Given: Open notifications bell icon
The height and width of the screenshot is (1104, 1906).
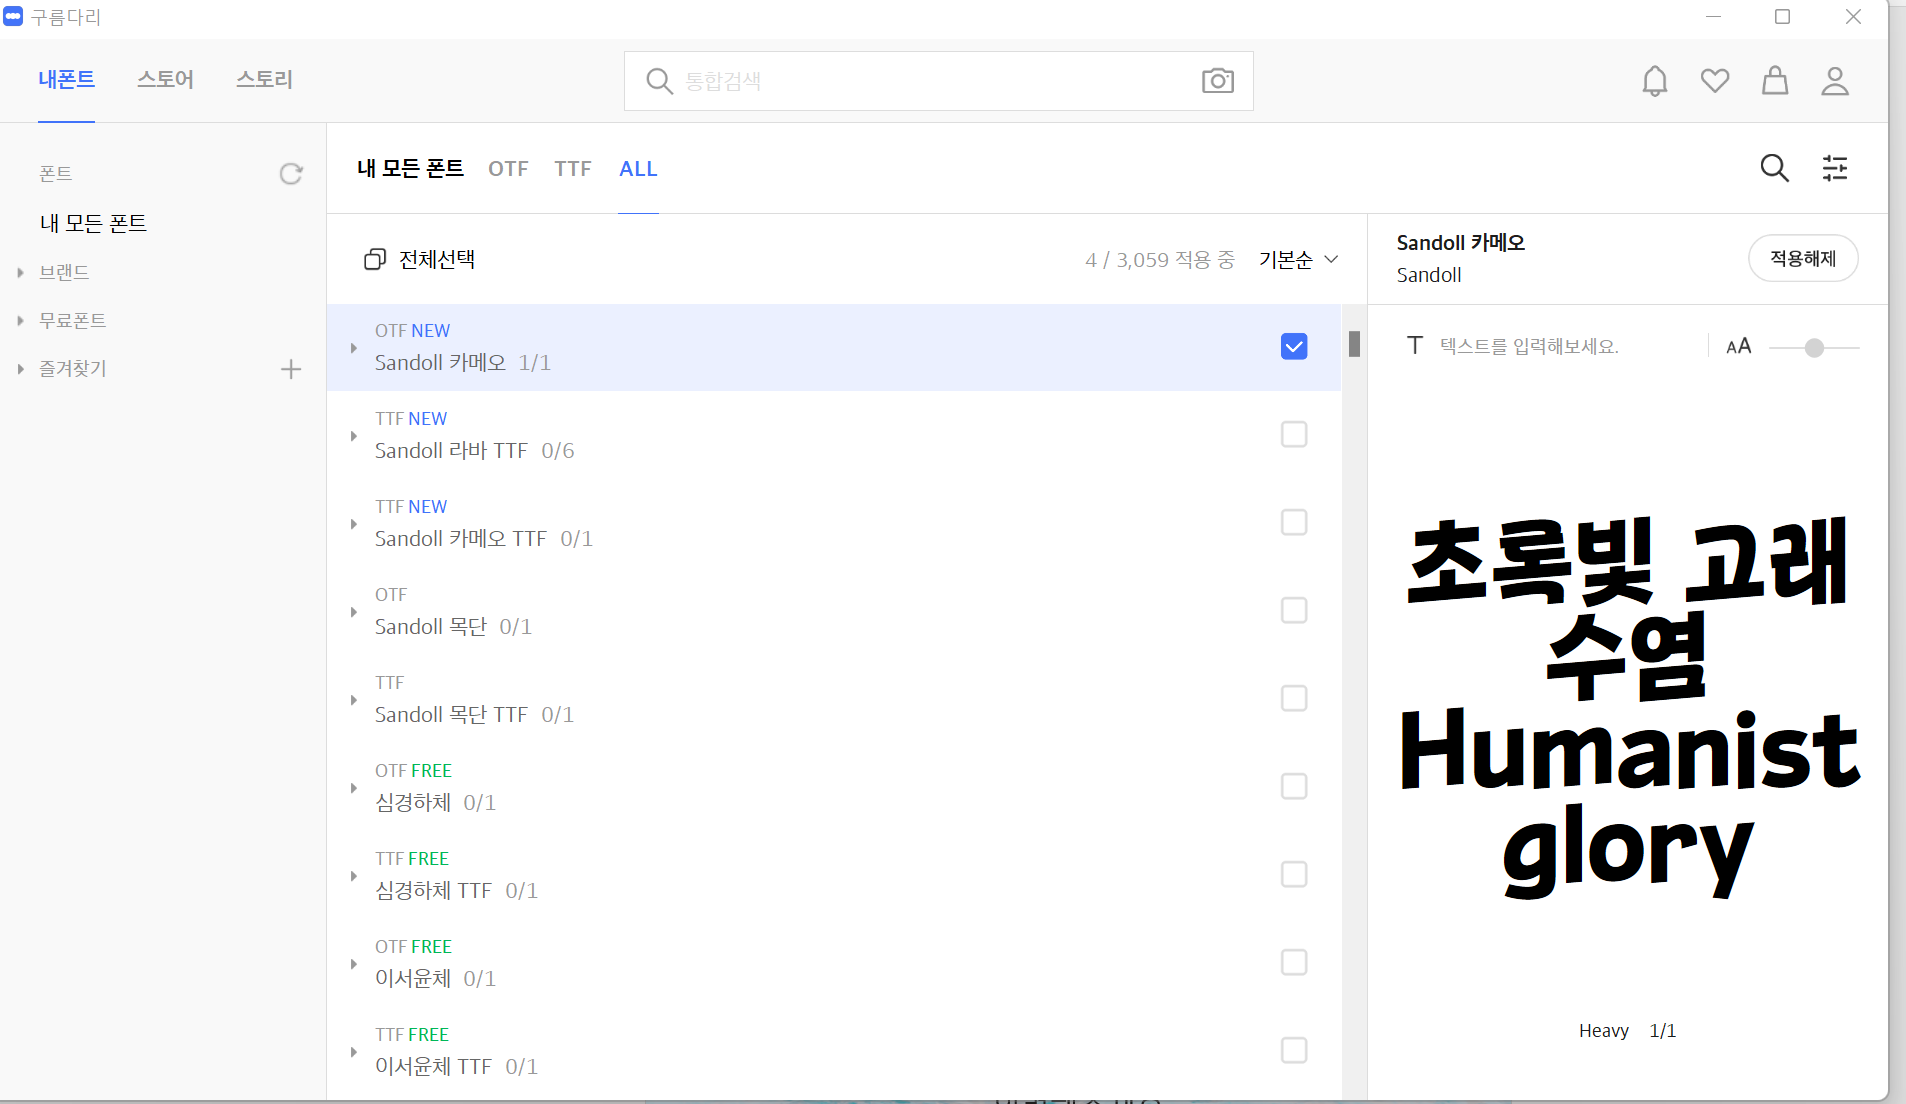Looking at the screenshot, I should coord(1655,81).
